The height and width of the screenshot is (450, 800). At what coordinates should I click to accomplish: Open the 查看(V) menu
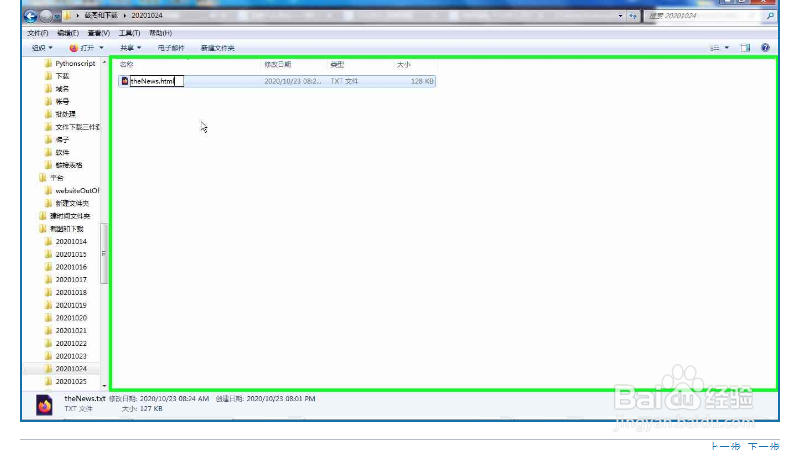98,33
